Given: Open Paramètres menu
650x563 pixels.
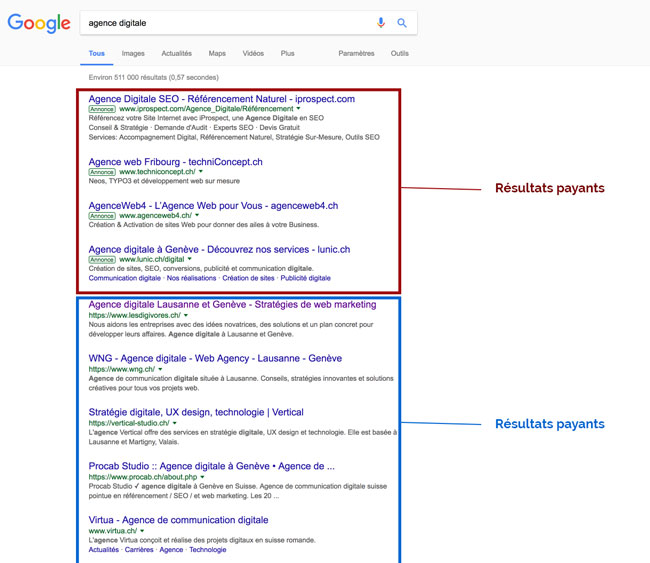Looking at the screenshot, I should [x=356, y=53].
